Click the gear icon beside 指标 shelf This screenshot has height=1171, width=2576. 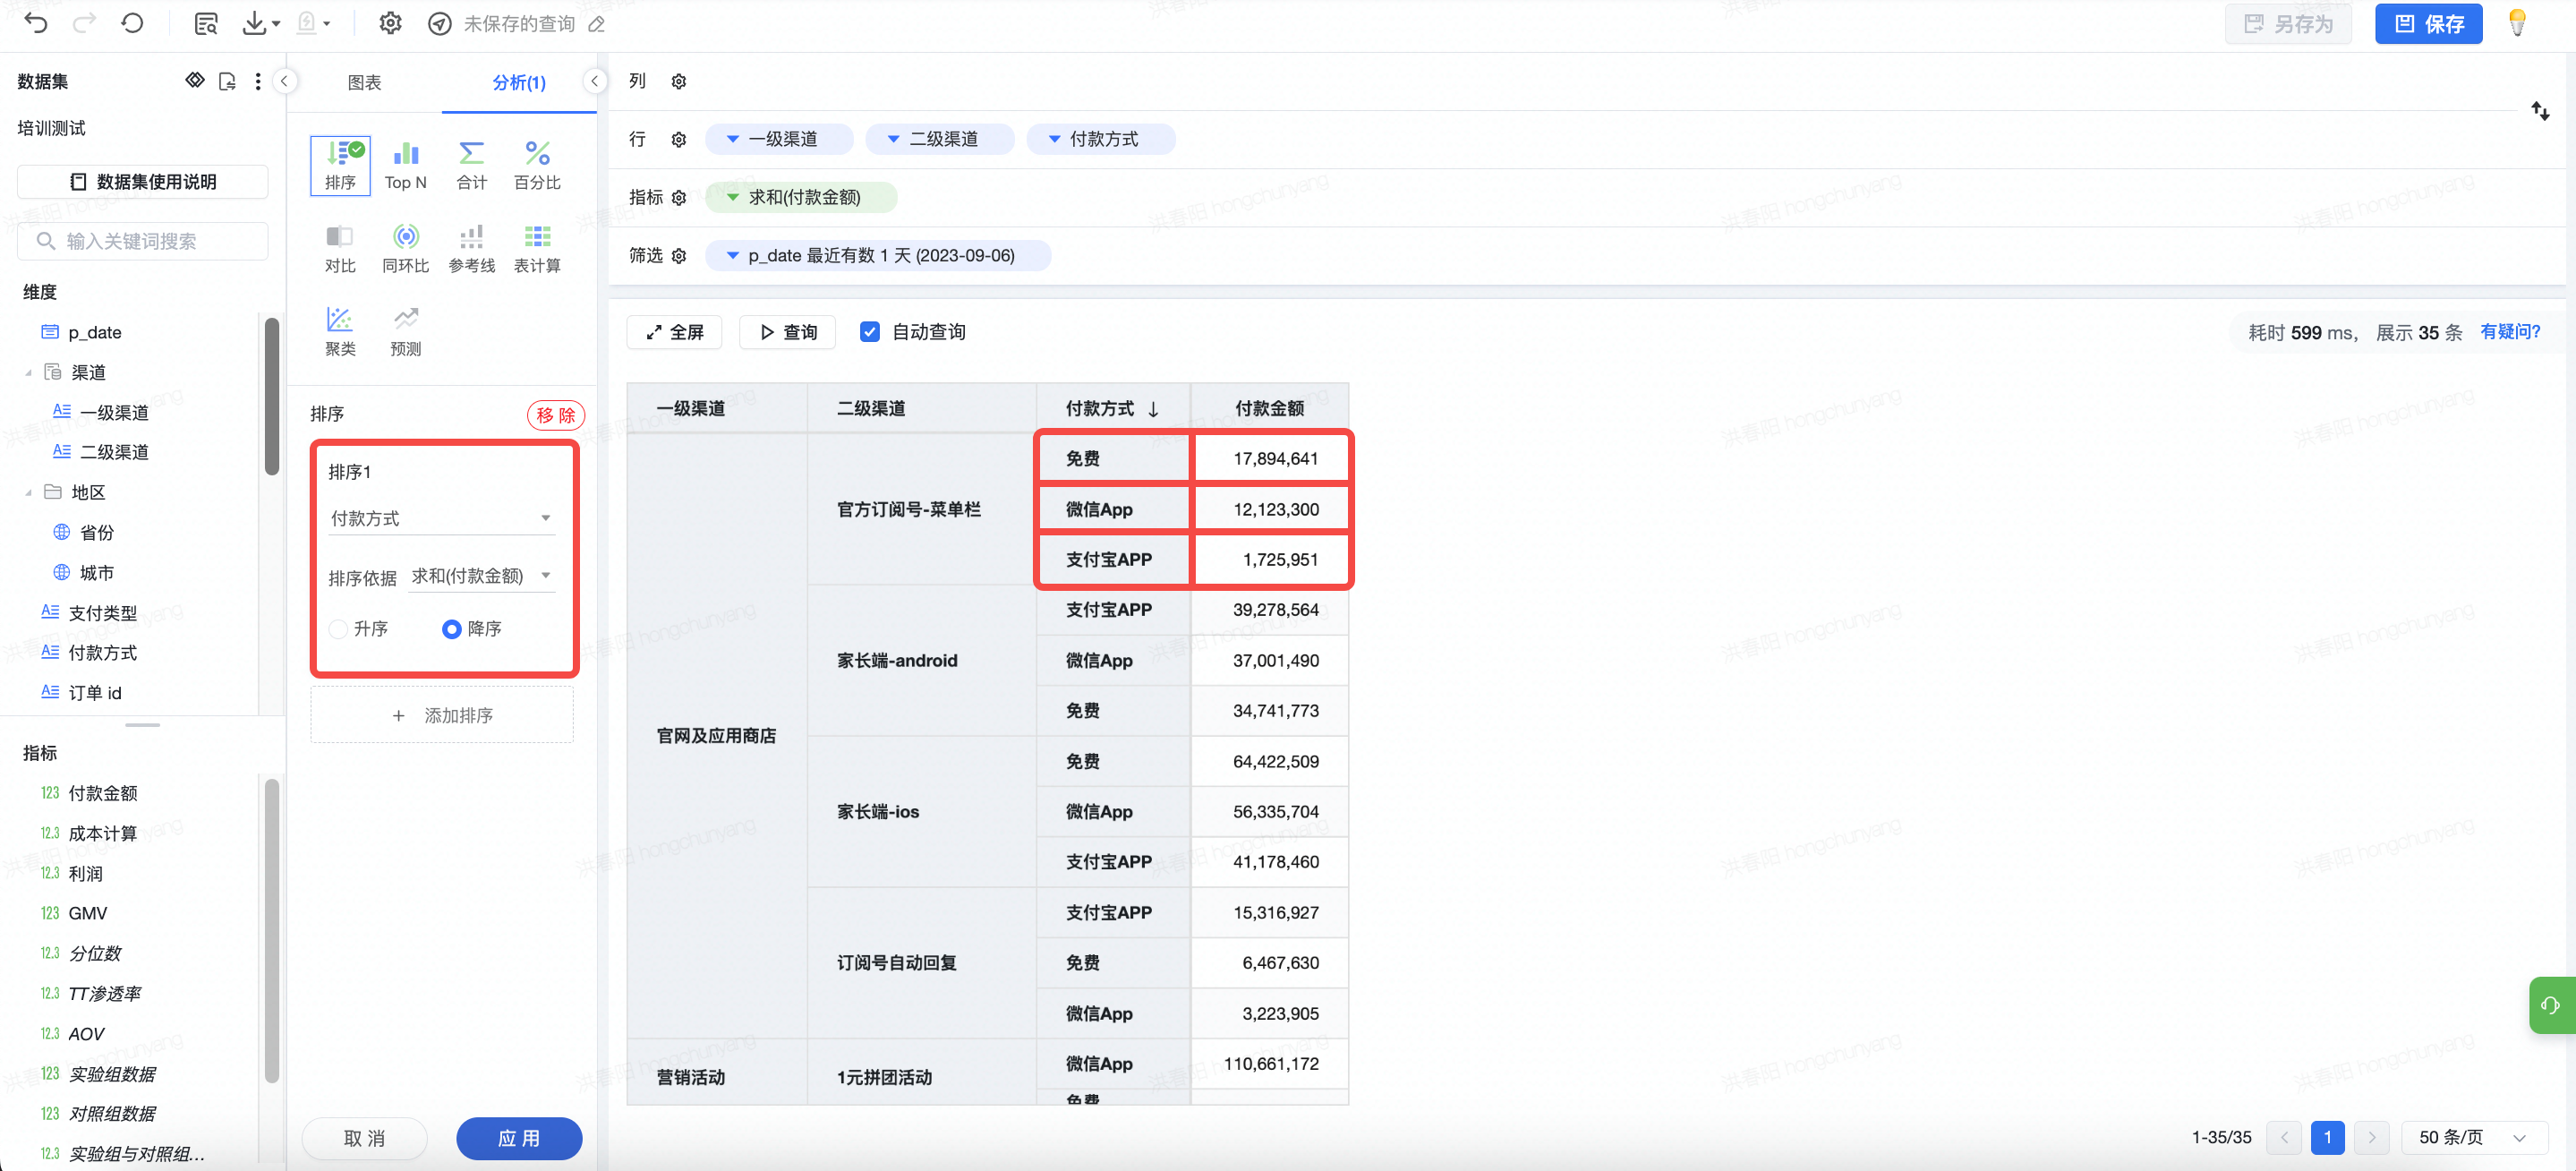tap(679, 198)
